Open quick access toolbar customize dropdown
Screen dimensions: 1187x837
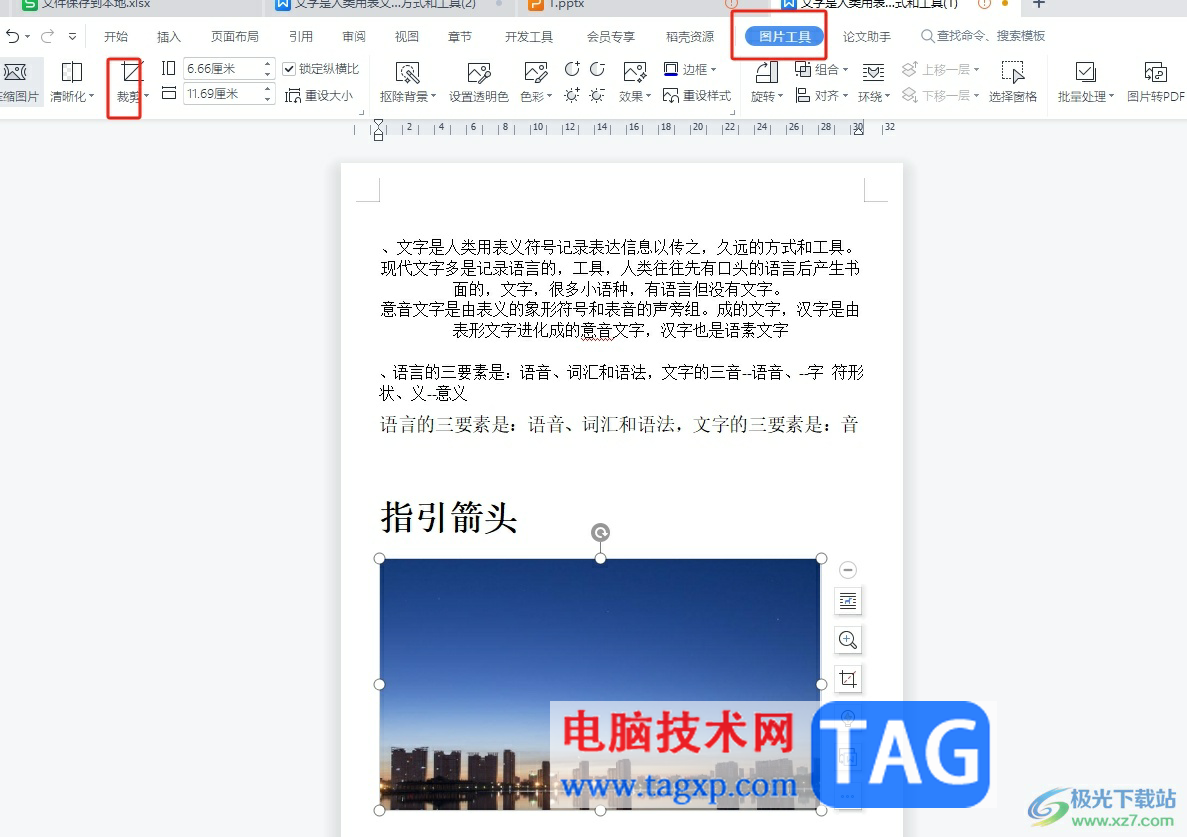click(x=72, y=36)
